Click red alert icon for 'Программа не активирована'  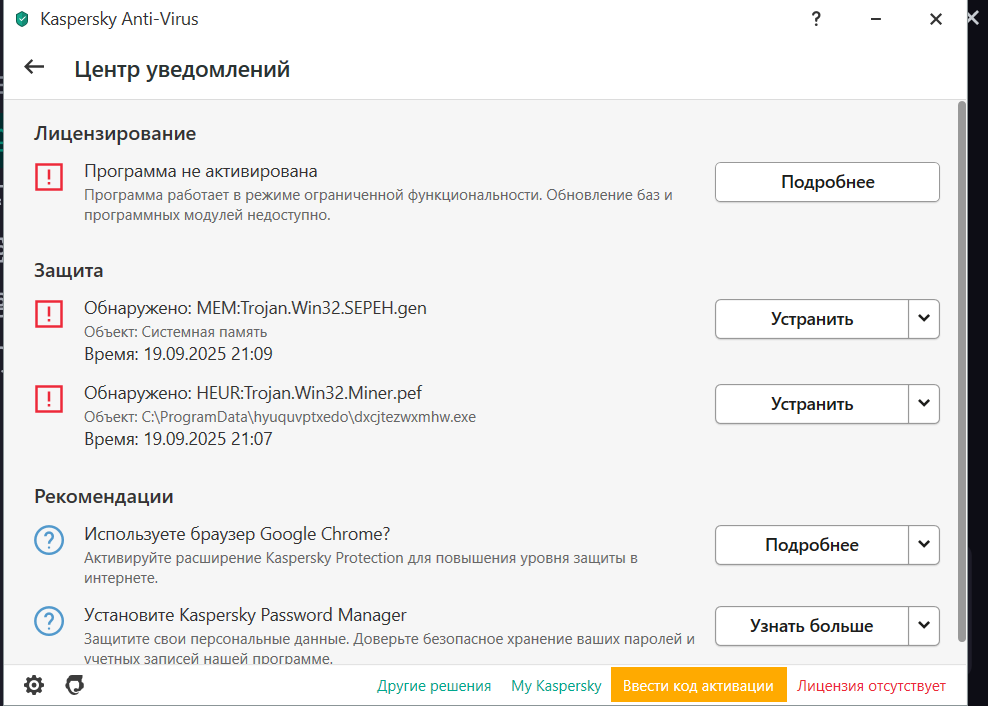(x=49, y=177)
